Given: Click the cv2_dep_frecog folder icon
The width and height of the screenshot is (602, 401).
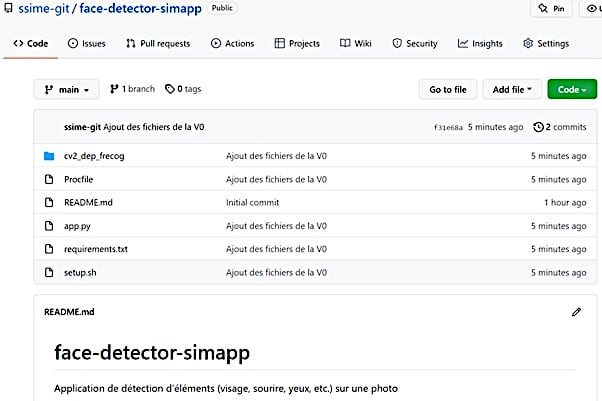Looking at the screenshot, I should (x=49, y=156).
